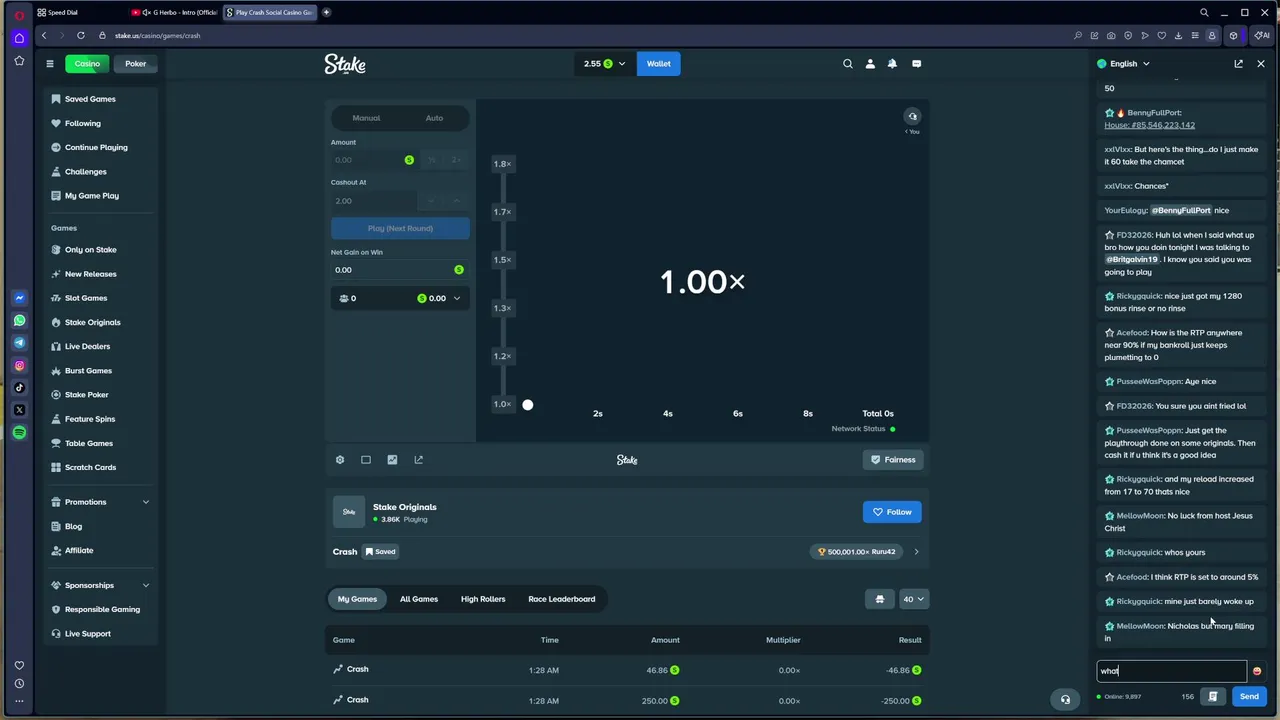Open Spotify in Opera sidebar

[19, 432]
